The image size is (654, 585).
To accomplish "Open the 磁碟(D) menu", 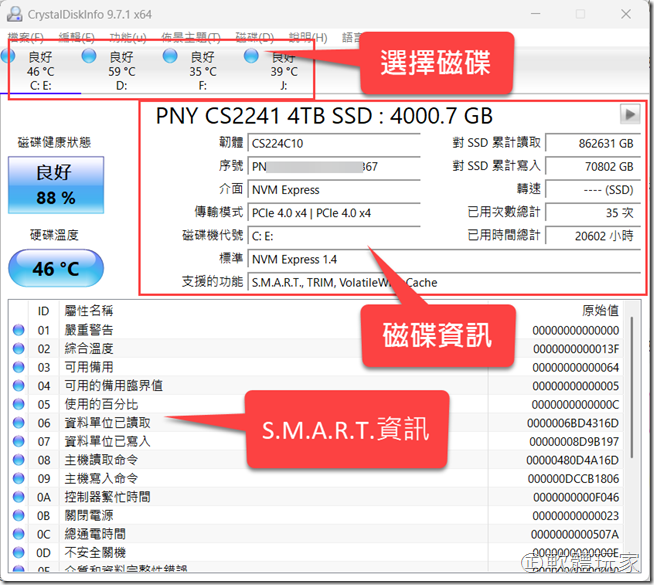I will click(254, 38).
